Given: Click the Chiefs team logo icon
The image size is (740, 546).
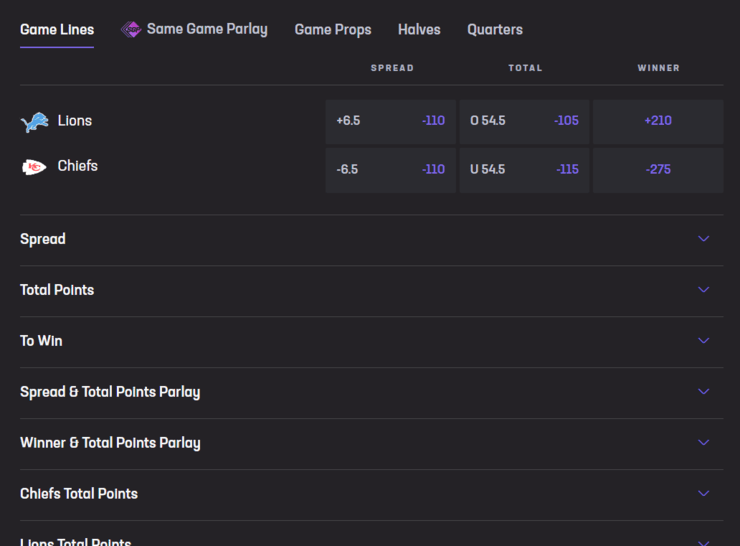Looking at the screenshot, I should click(34, 167).
